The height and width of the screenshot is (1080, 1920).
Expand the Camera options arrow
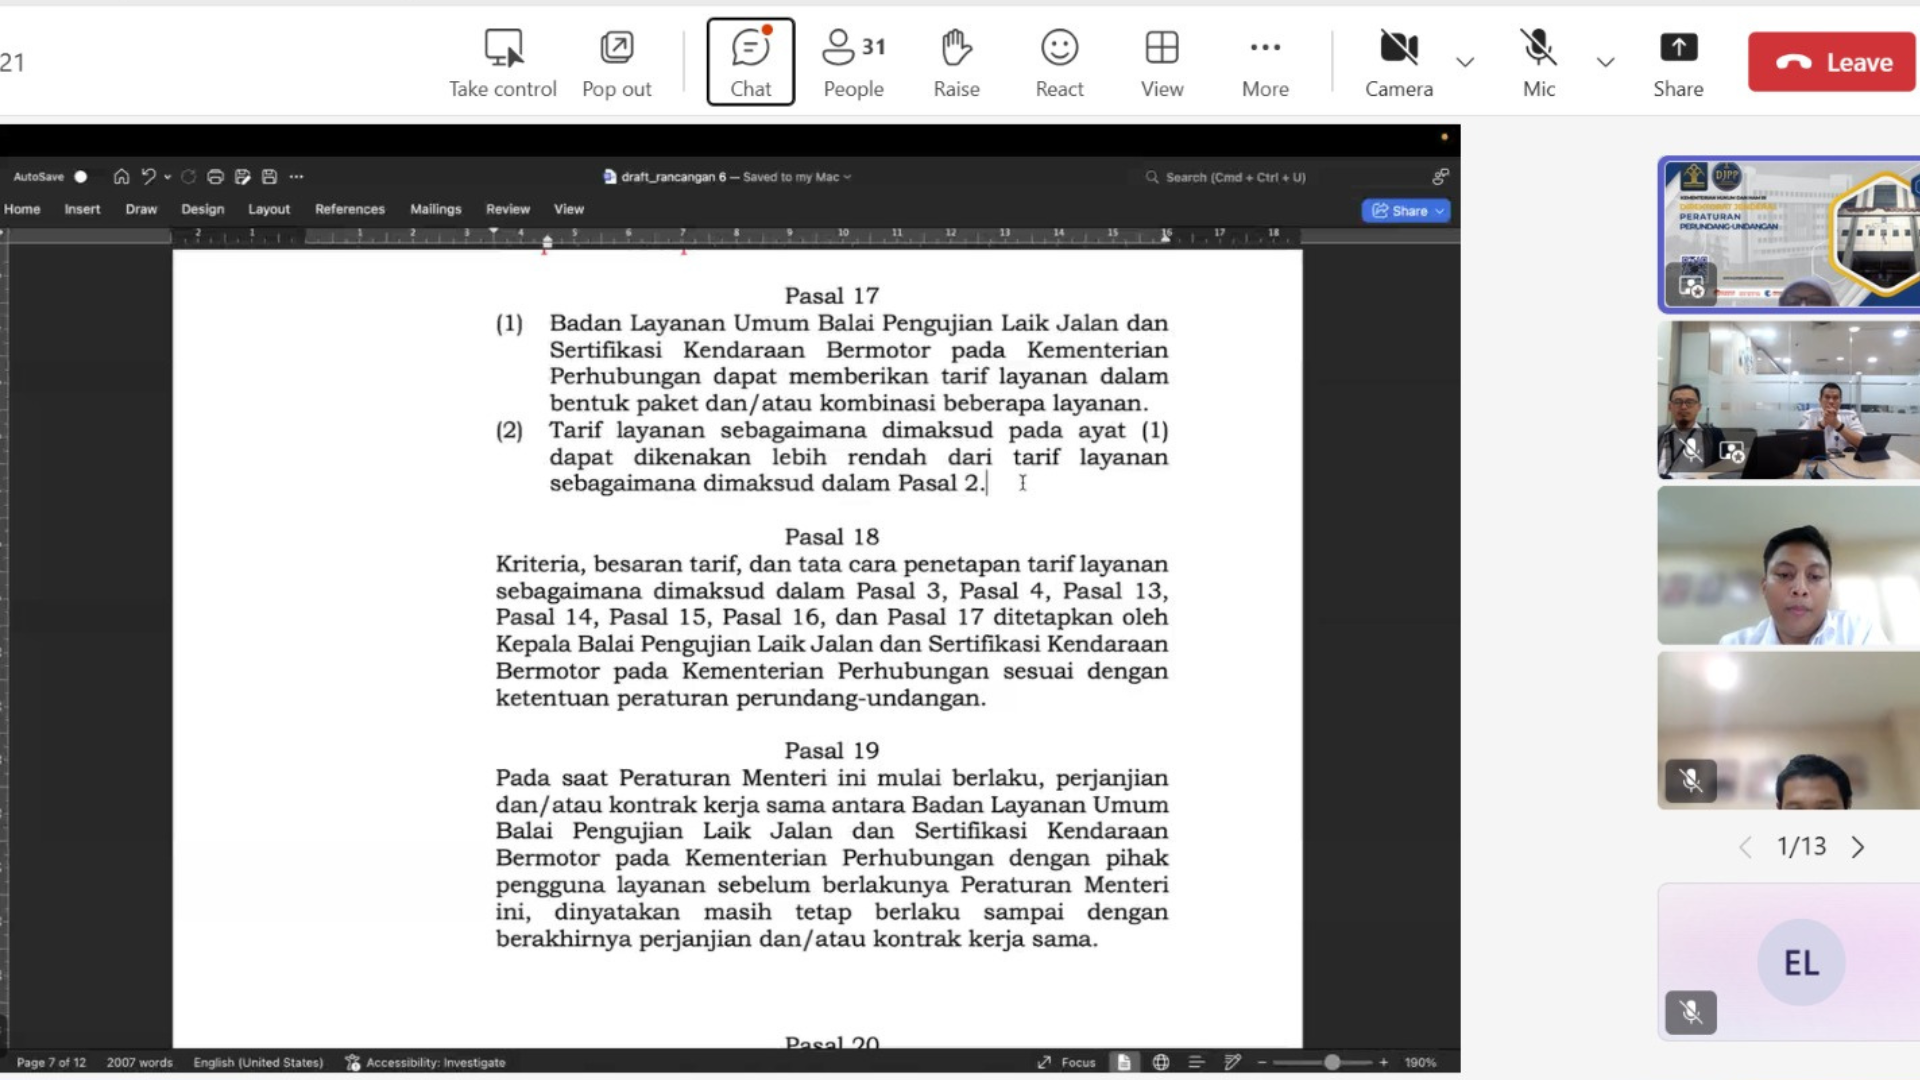[x=1465, y=62]
